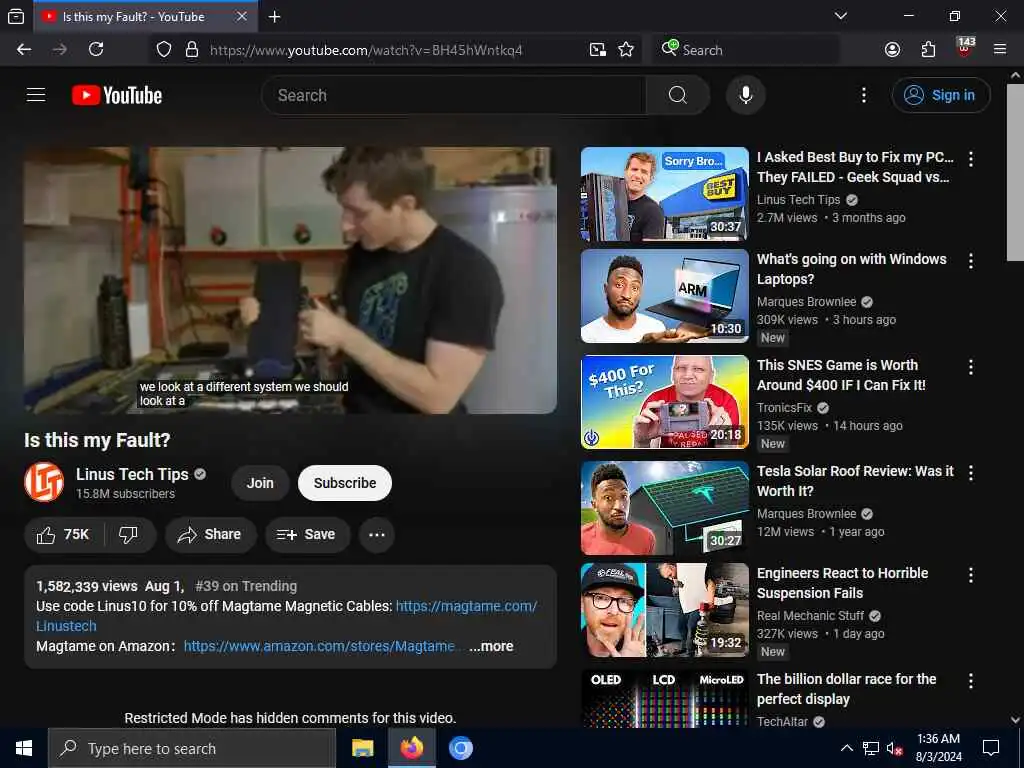Click the Sign in button
The image size is (1024, 768).
[x=941, y=95]
